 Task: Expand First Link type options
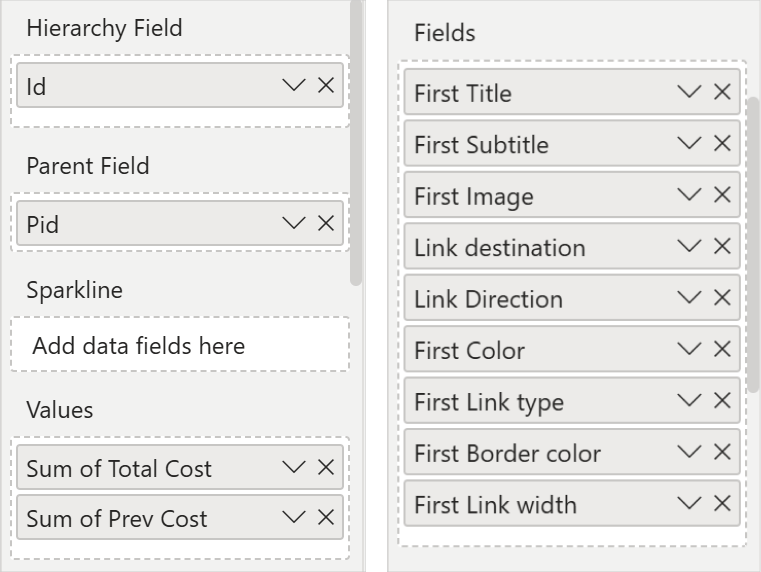[689, 401]
